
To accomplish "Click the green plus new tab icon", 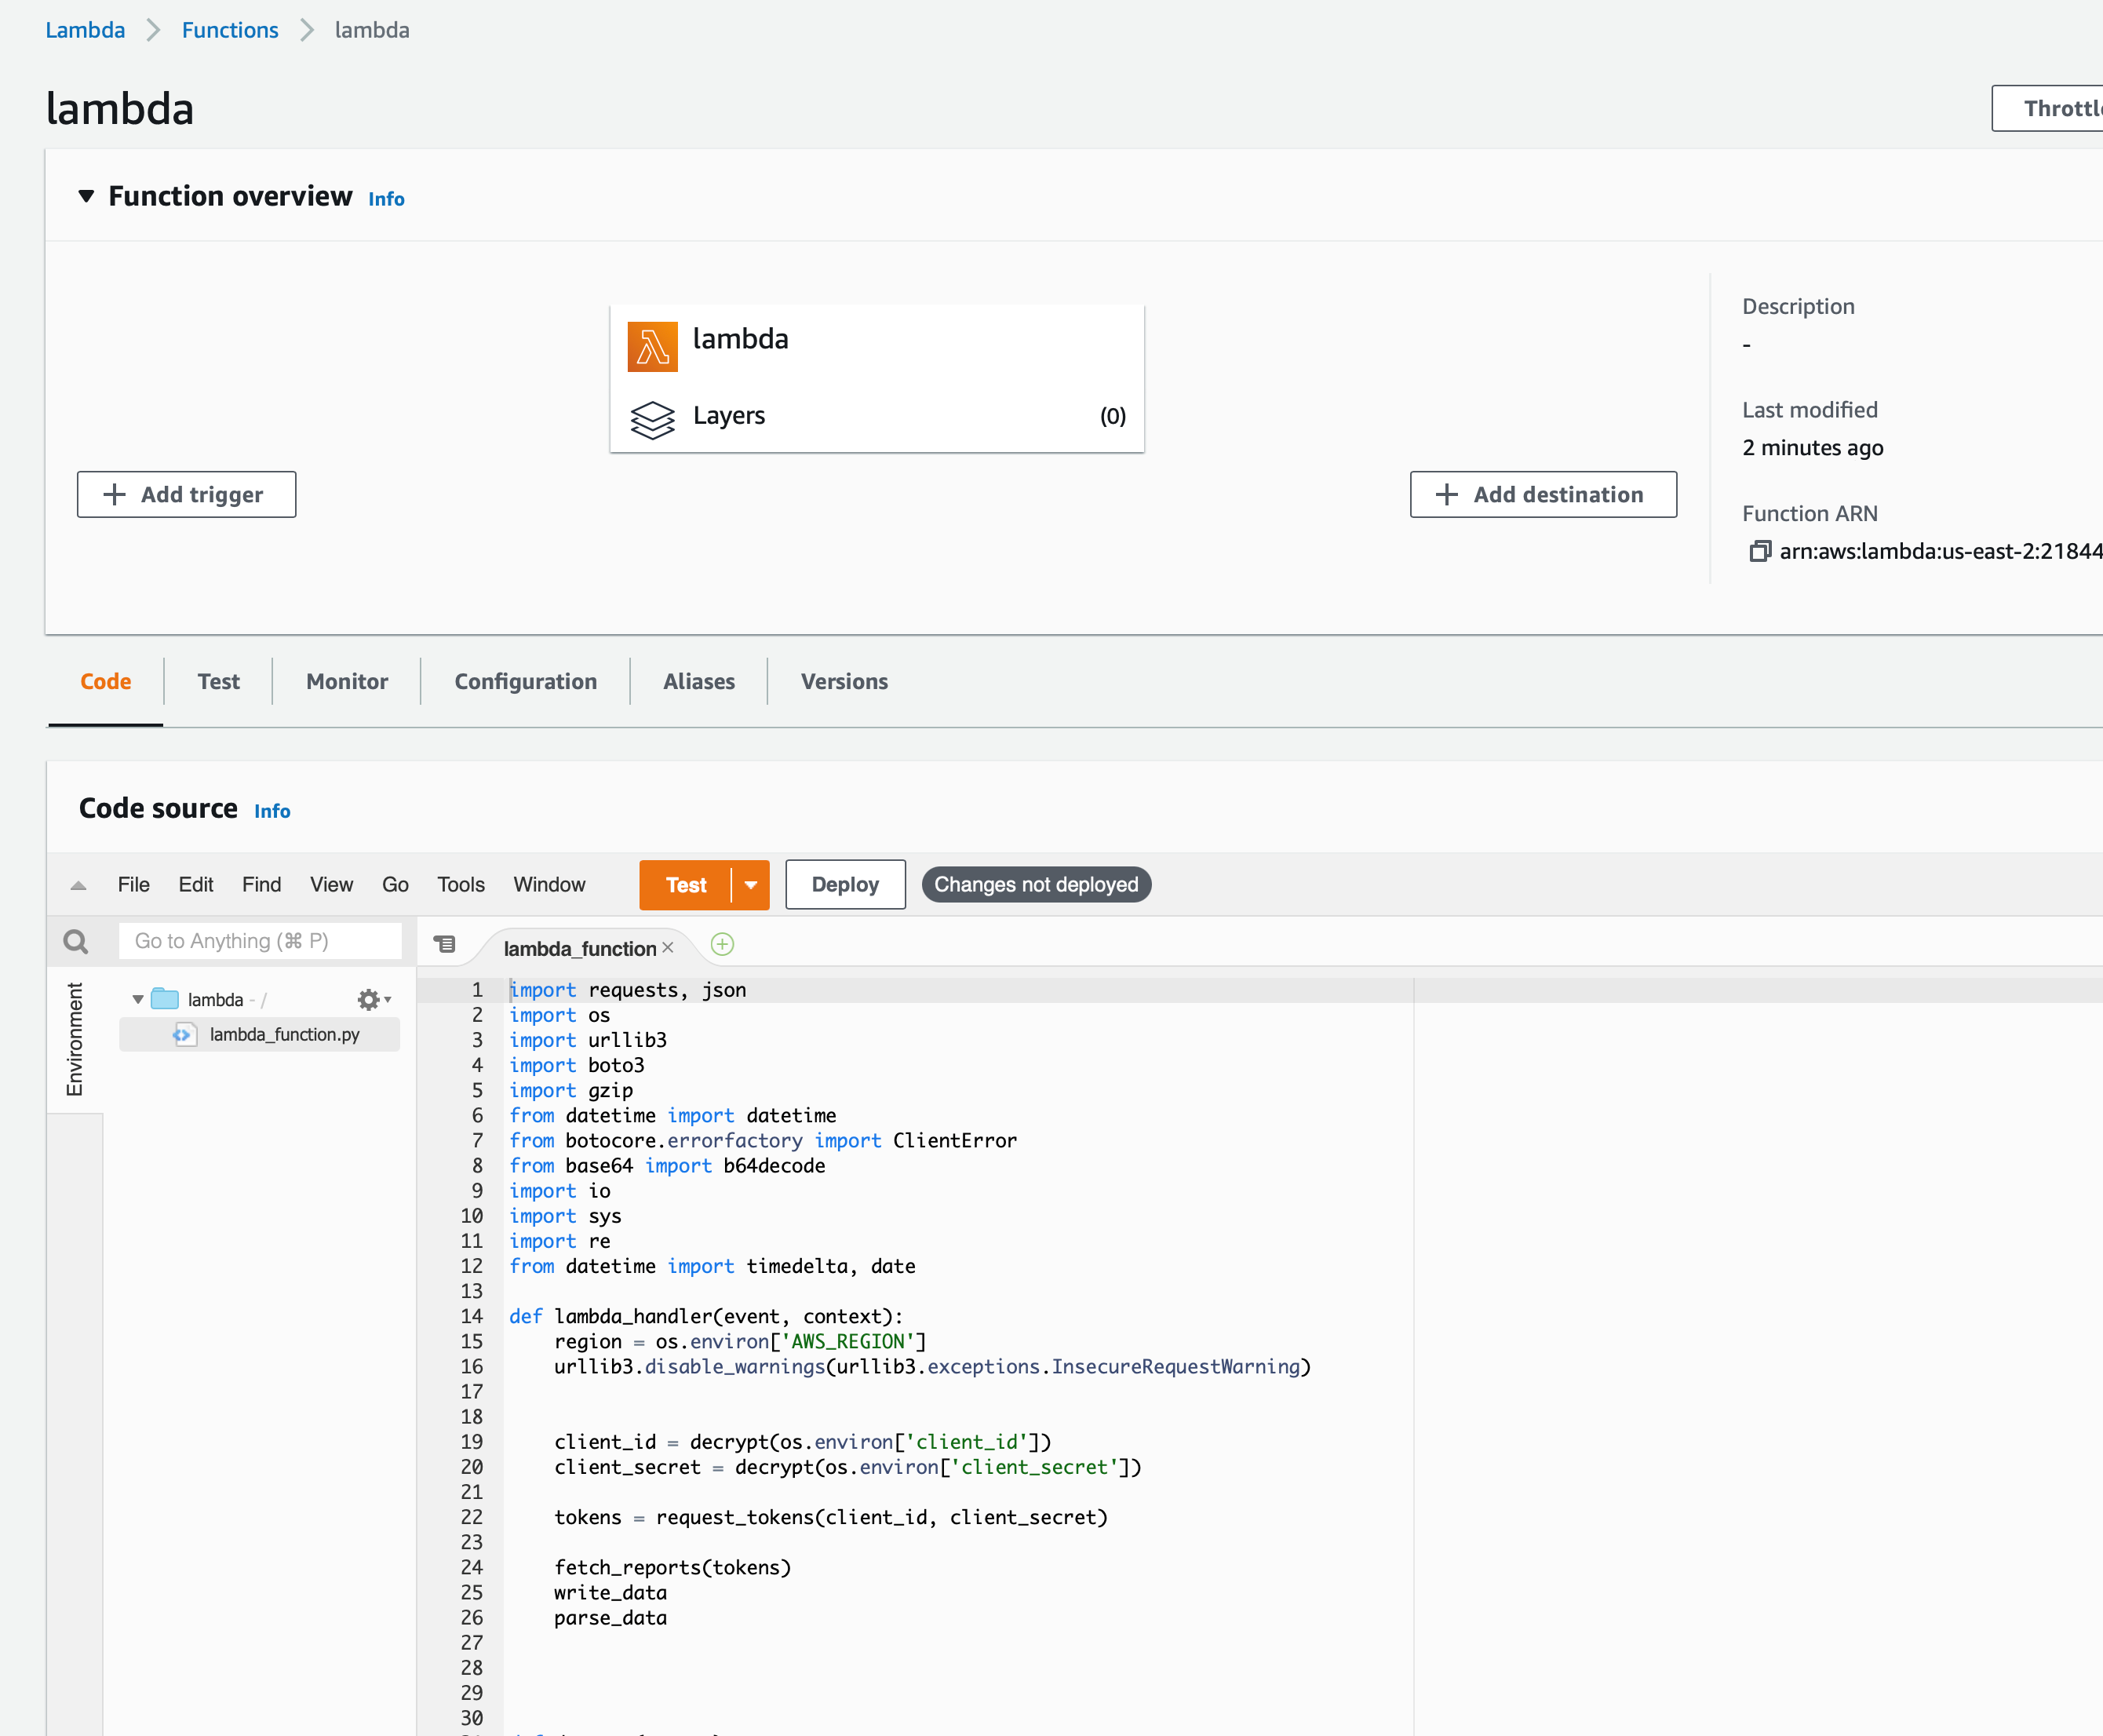I will [722, 944].
